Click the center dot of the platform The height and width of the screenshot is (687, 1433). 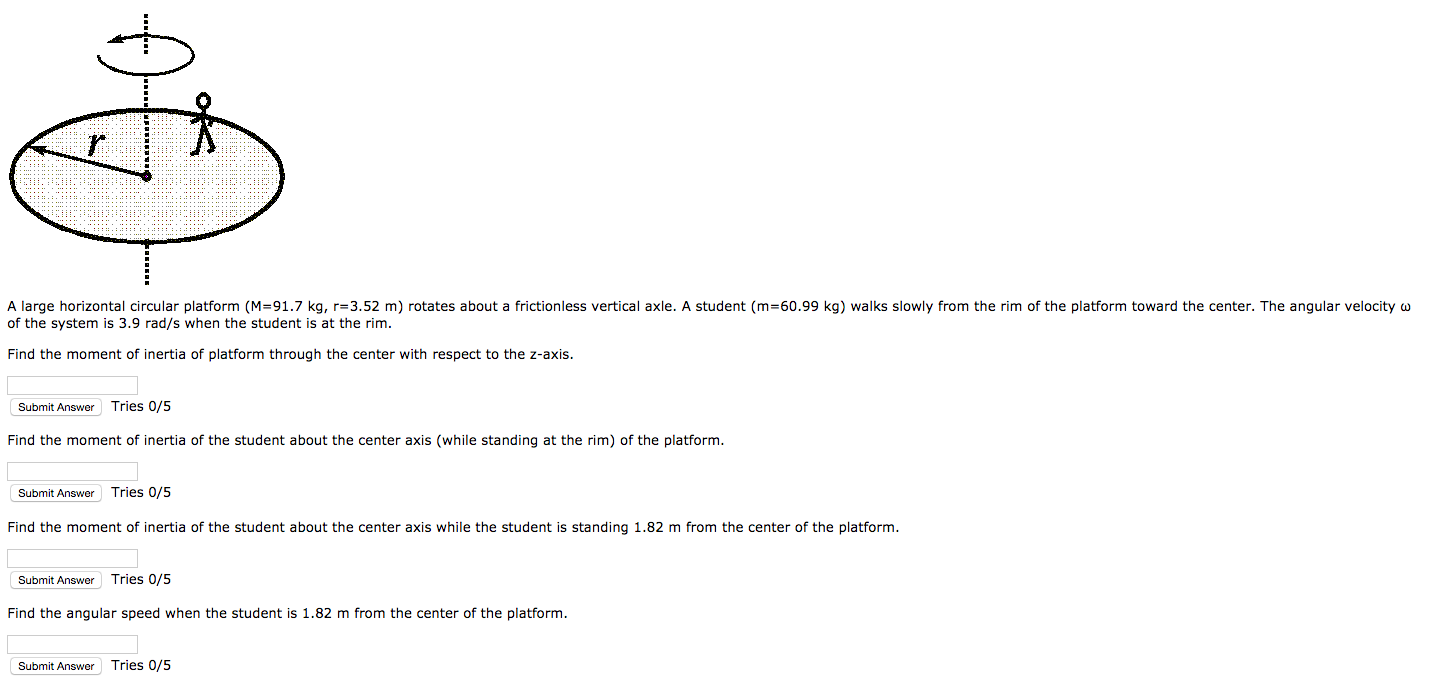pyautogui.click(x=146, y=177)
